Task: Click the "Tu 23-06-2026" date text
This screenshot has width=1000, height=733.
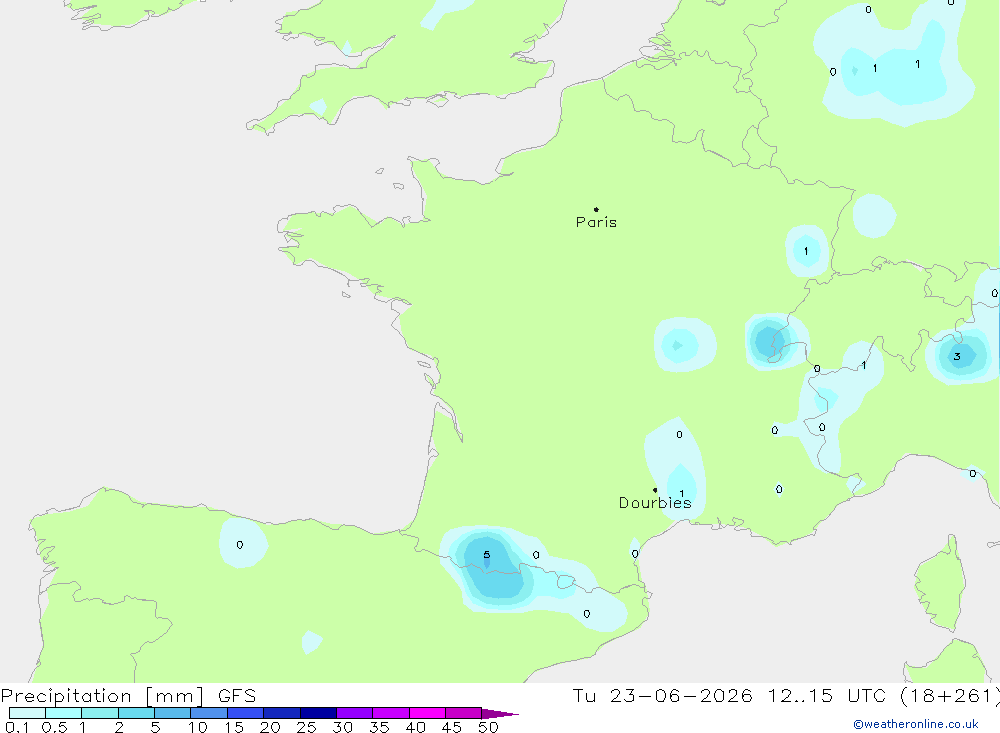Action: point(662,696)
